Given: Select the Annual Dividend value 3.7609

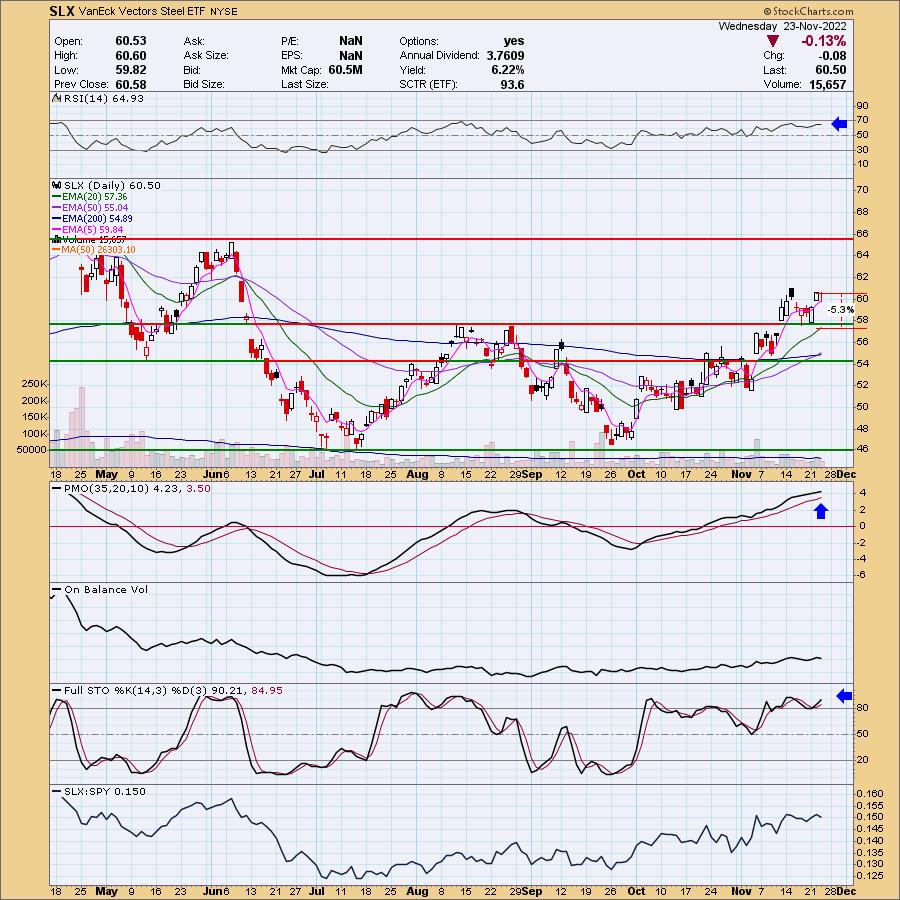Looking at the screenshot, I should [505, 56].
